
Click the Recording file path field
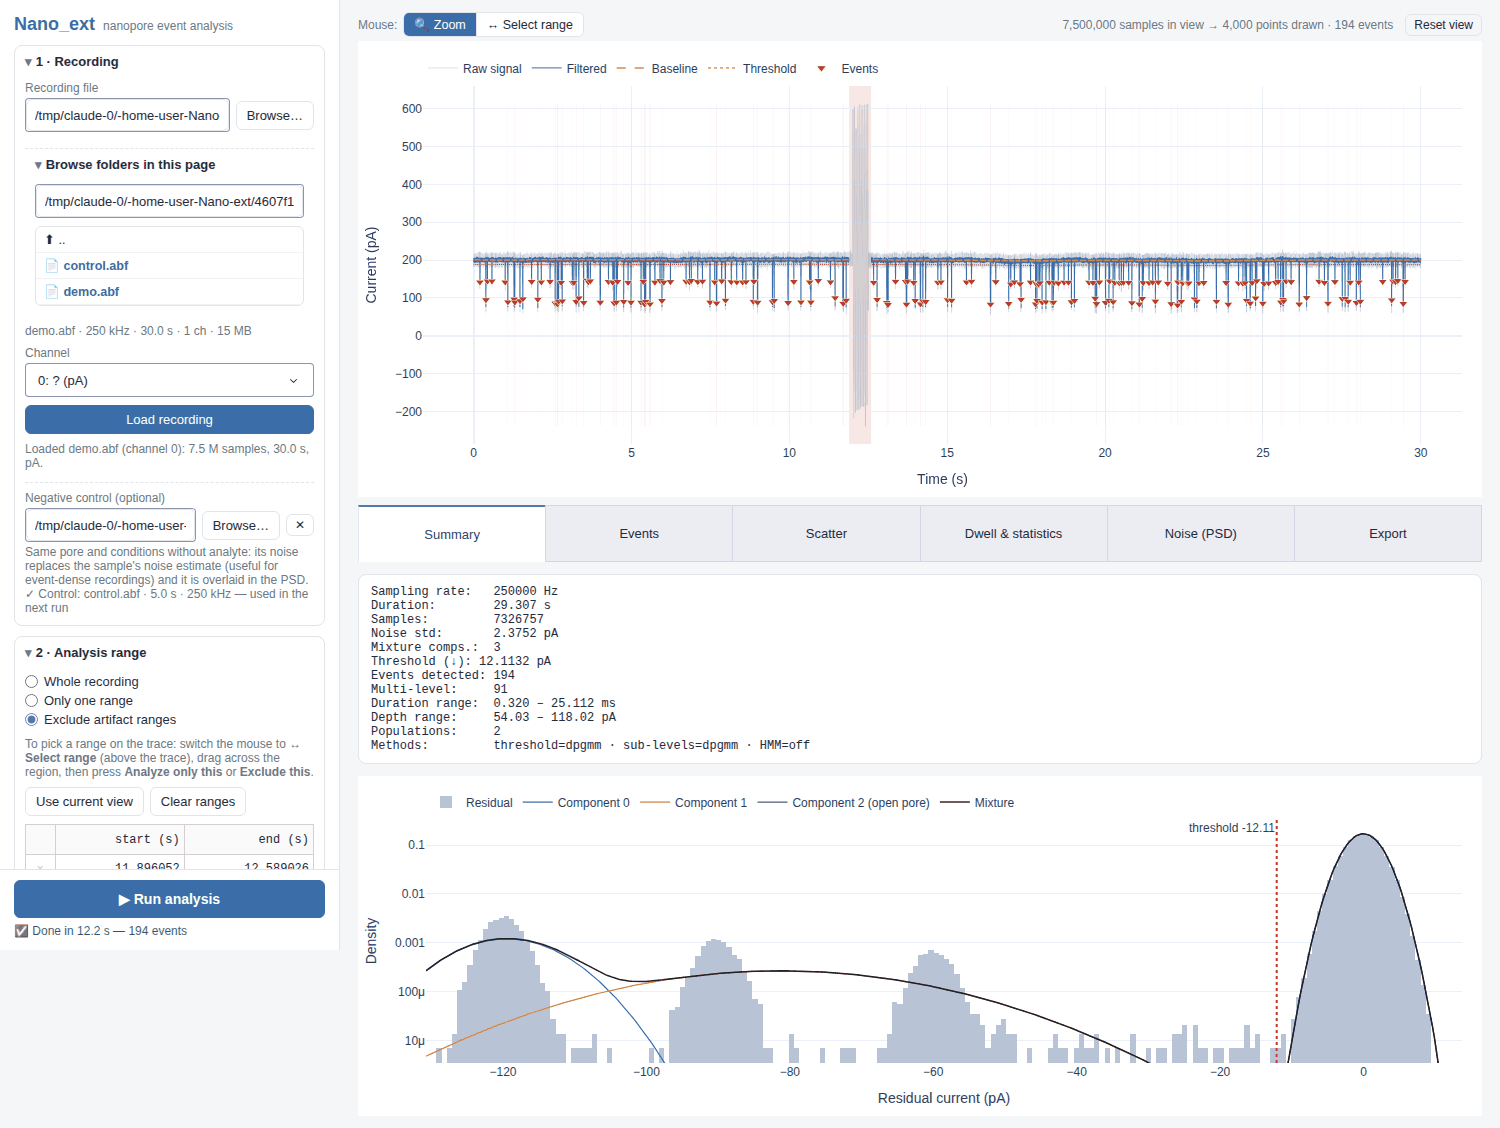tap(127, 115)
